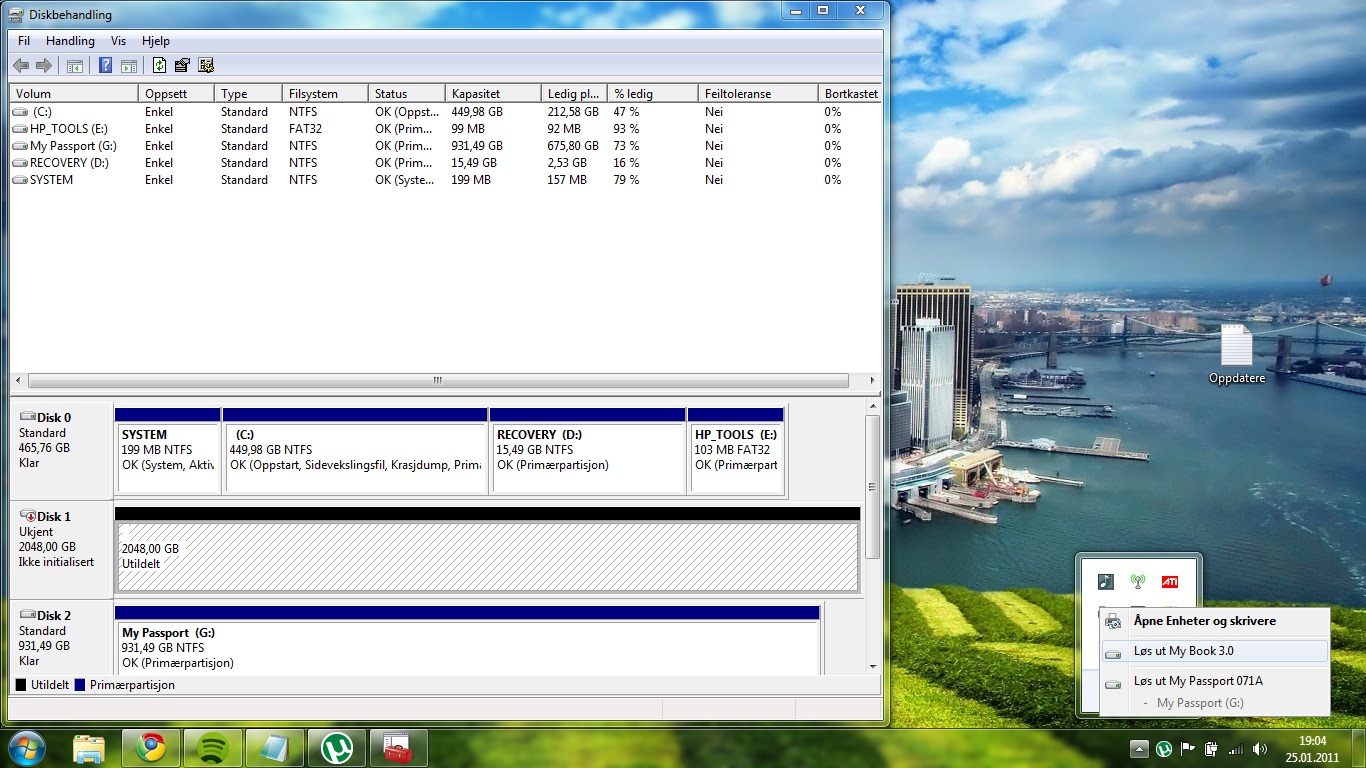
Task: Open uTorrent from the taskbar
Action: click(x=337, y=748)
